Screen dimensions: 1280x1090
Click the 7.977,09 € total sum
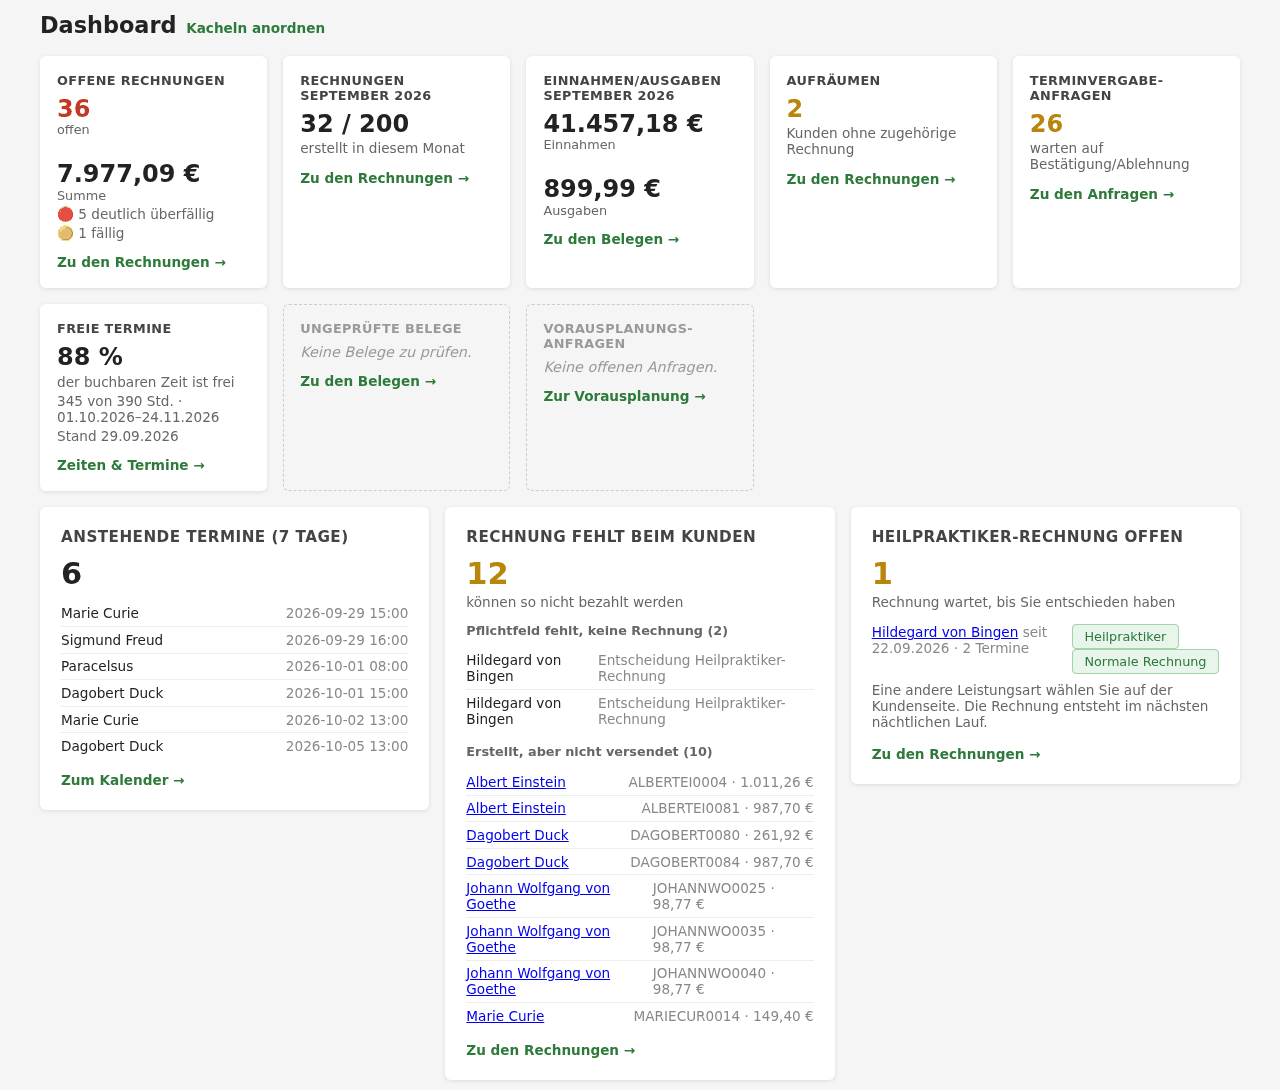coord(129,173)
